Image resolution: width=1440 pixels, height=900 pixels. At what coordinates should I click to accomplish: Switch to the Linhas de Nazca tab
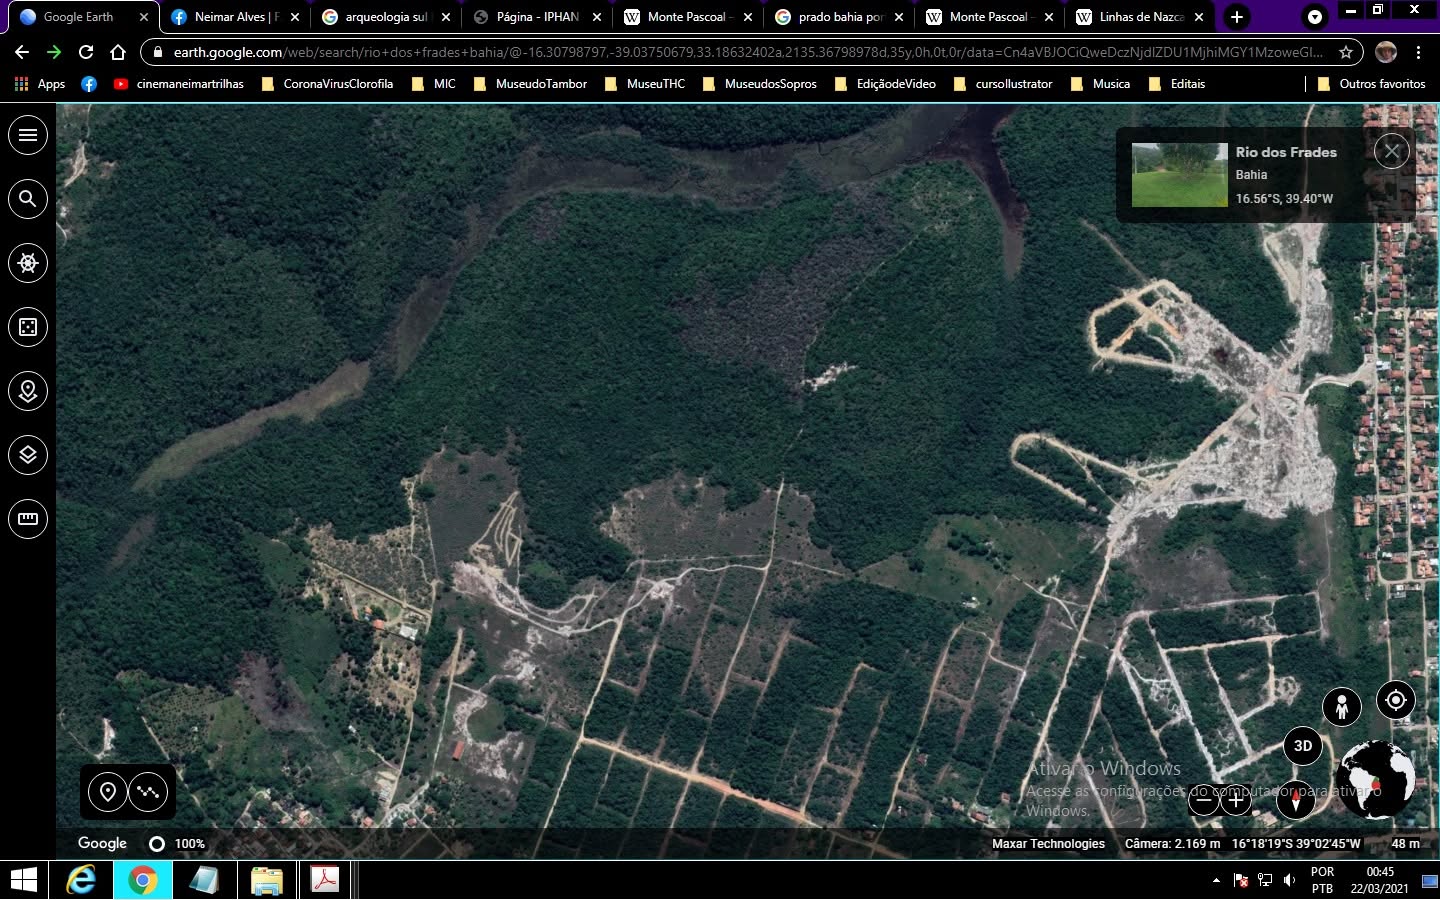click(1140, 17)
